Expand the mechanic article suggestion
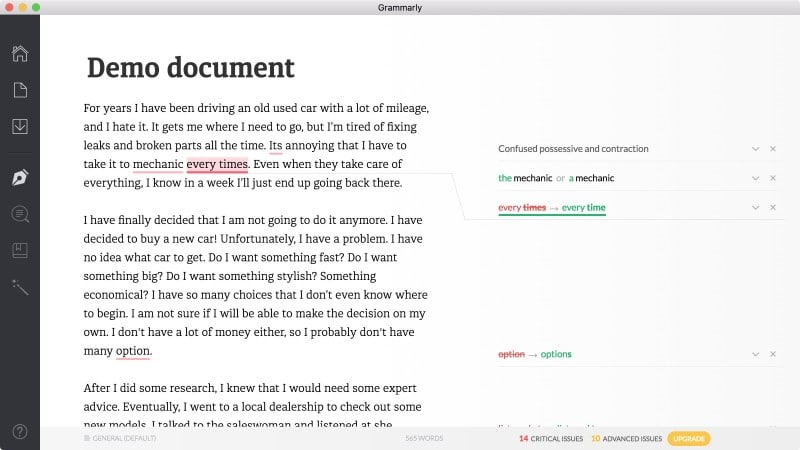This screenshot has height=450, width=800. click(755, 178)
